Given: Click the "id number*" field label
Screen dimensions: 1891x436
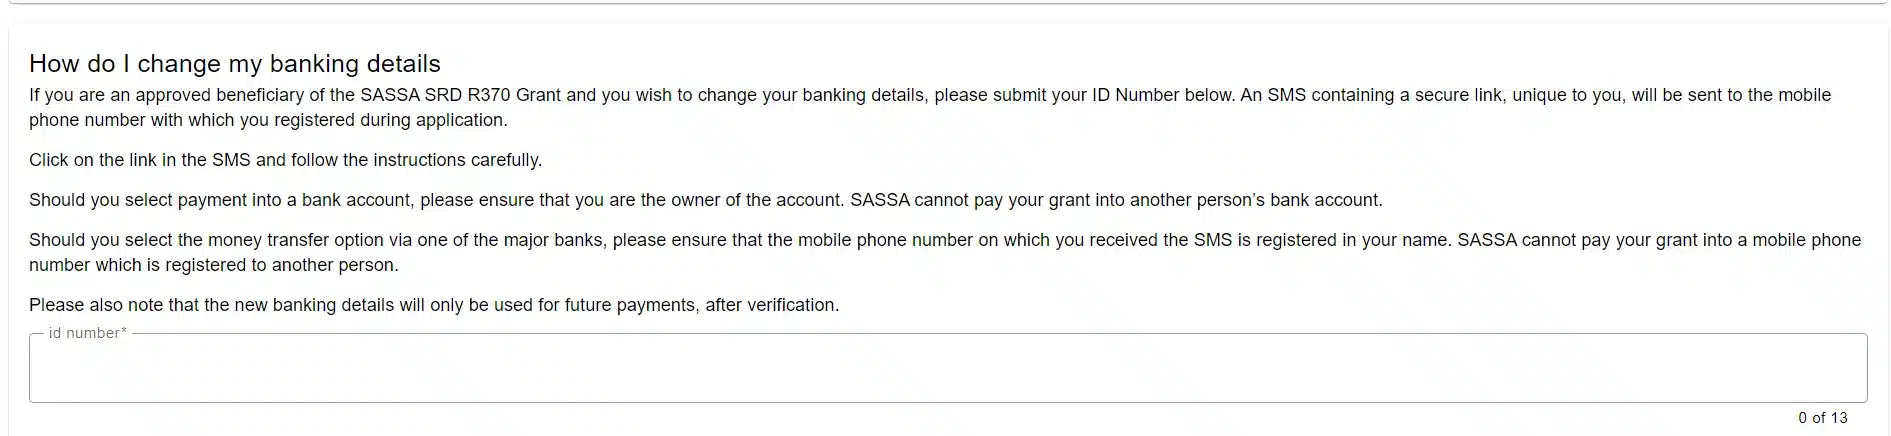Looking at the screenshot, I should 88,333.
